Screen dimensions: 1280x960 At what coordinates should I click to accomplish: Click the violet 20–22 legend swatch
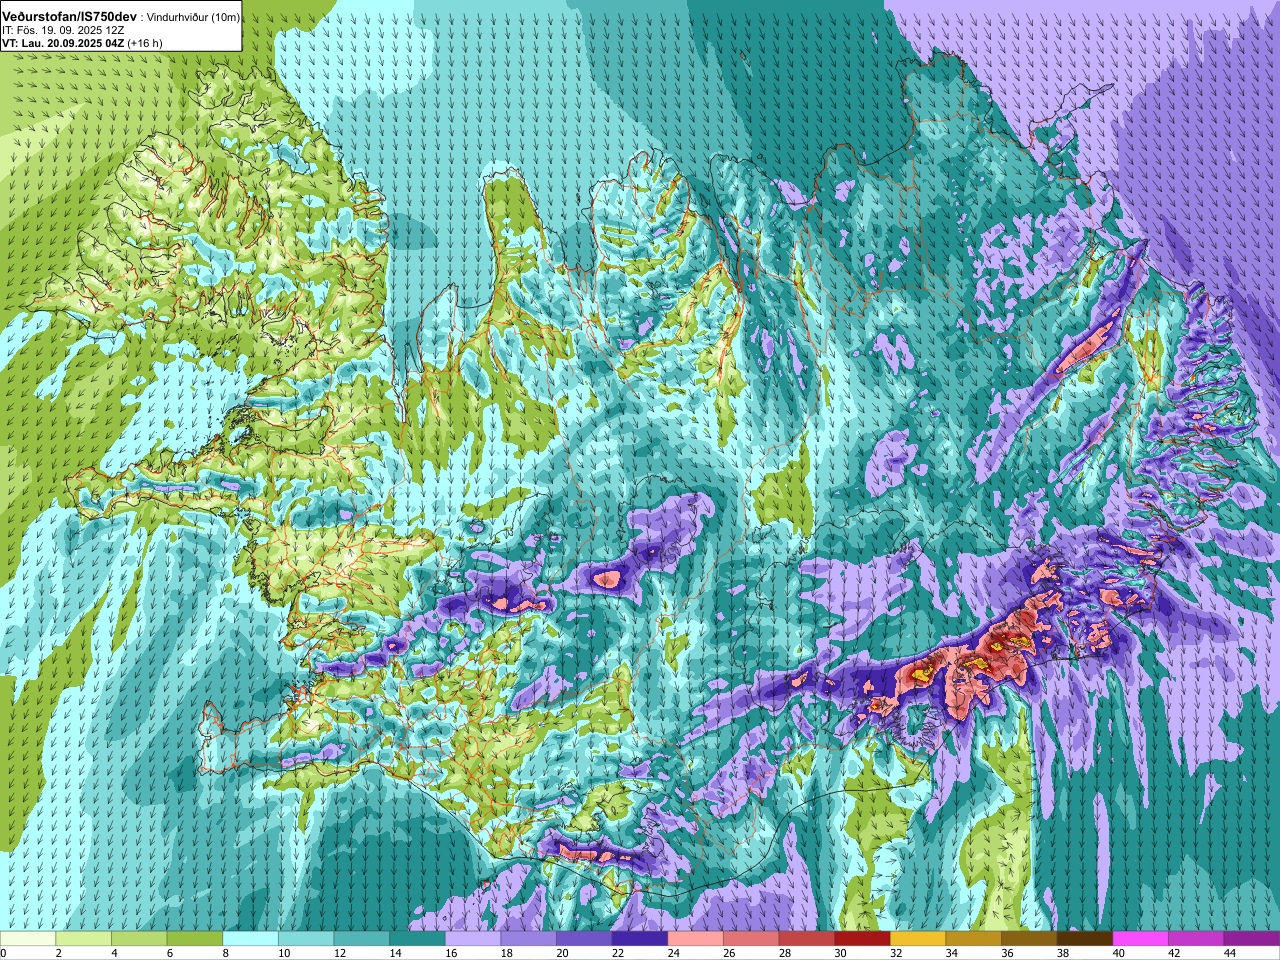coord(584,939)
